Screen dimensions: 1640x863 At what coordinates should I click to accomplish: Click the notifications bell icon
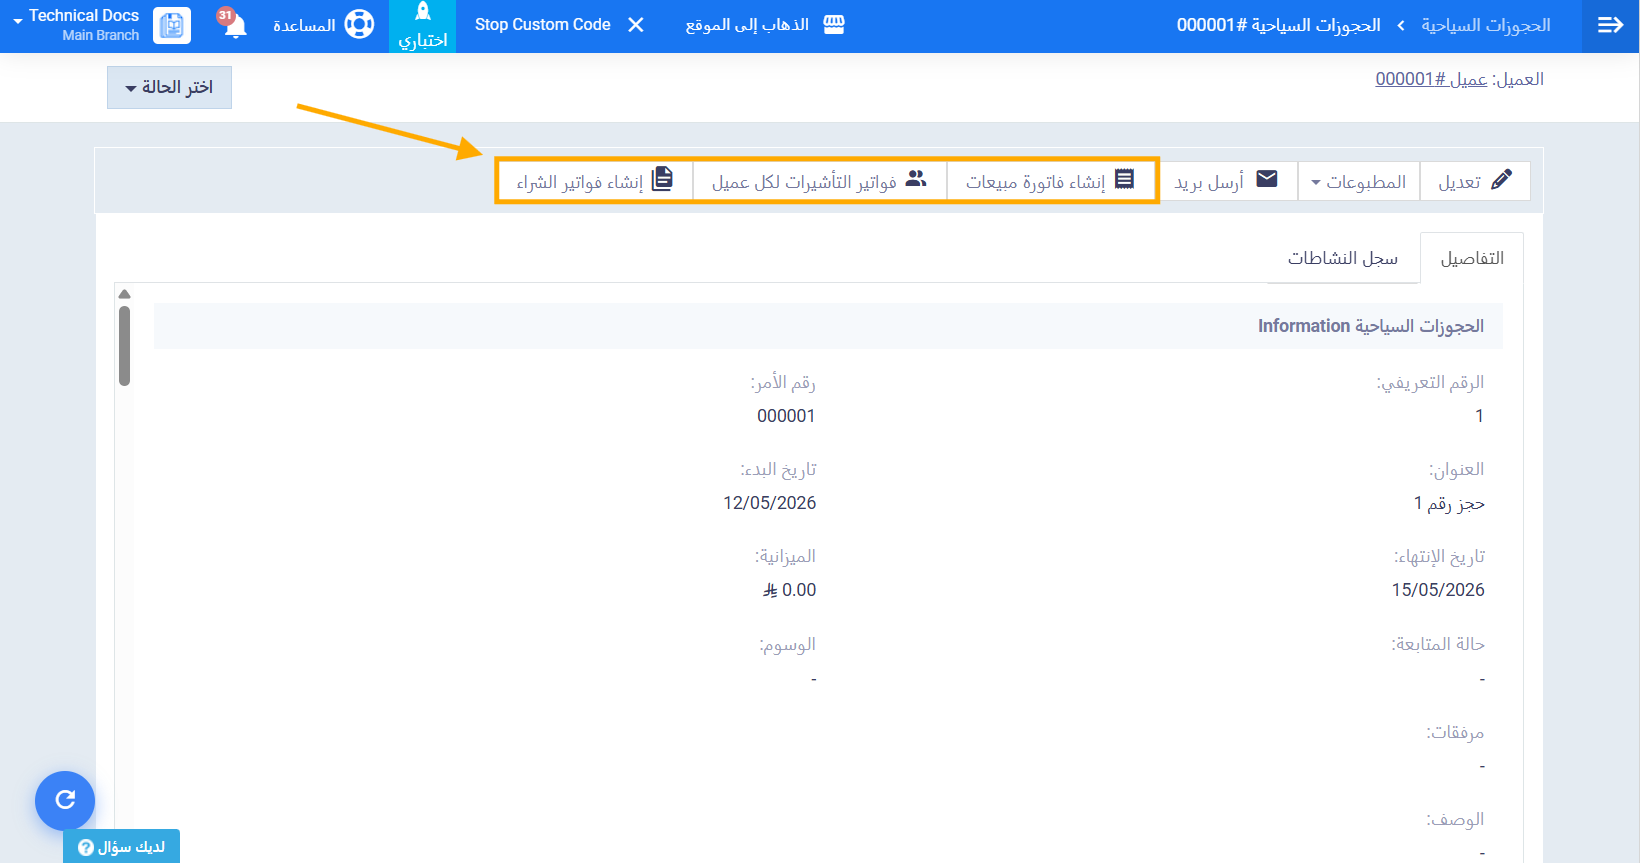[234, 25]
